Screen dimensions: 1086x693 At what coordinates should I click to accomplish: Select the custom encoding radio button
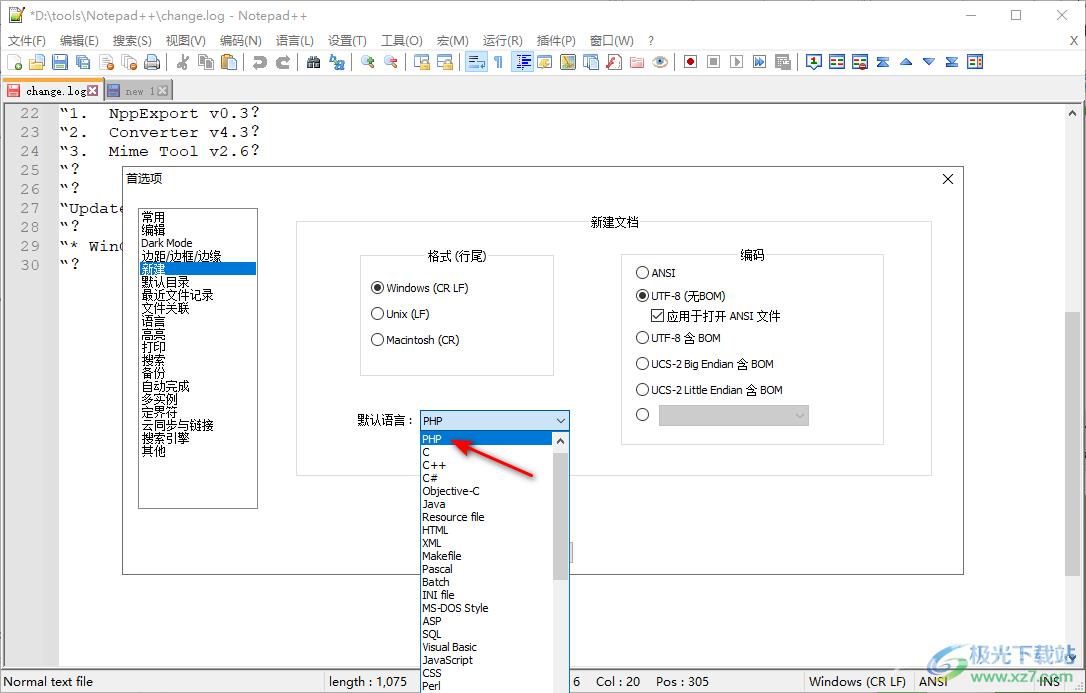643,415
